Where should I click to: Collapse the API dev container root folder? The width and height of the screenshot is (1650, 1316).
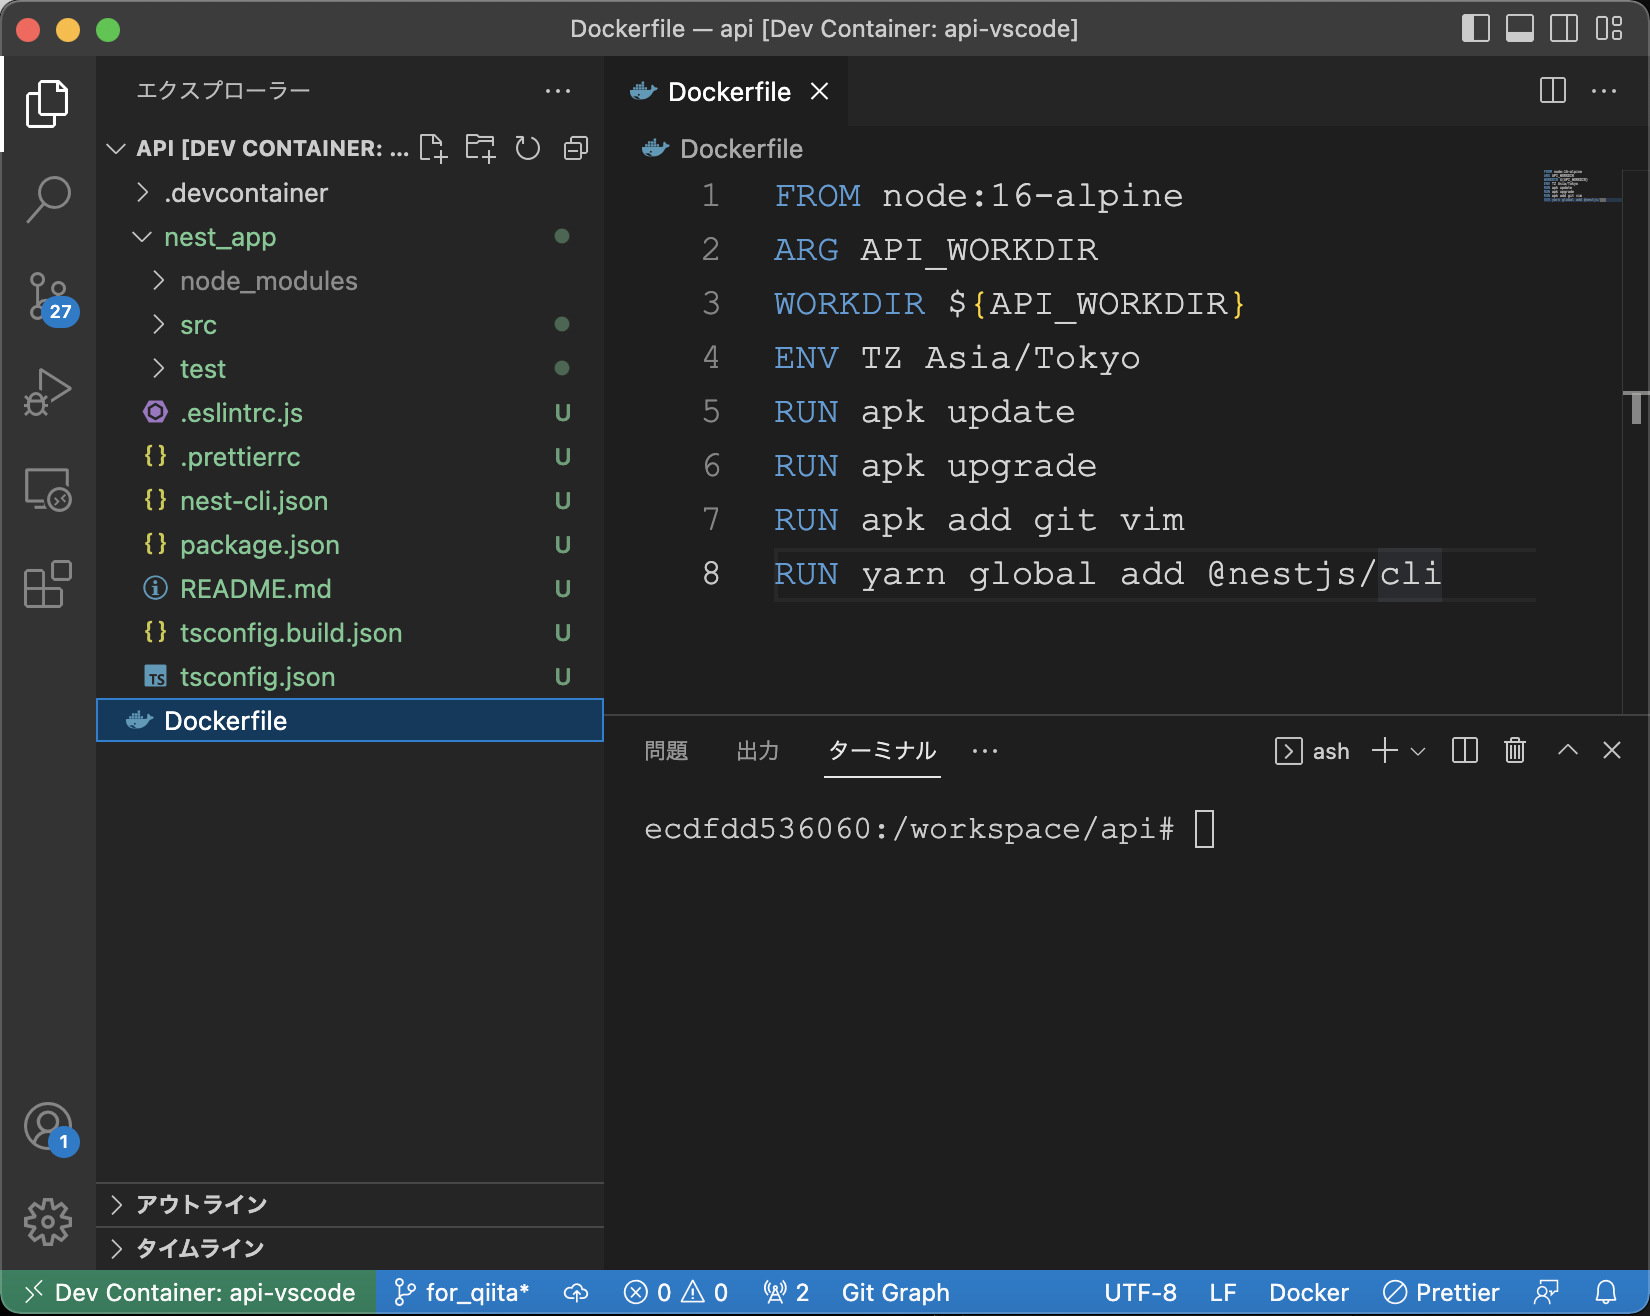tap(116, 149)
